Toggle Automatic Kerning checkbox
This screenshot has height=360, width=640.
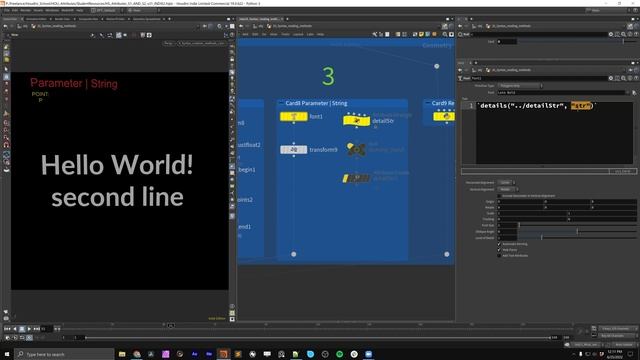[499, 244]
